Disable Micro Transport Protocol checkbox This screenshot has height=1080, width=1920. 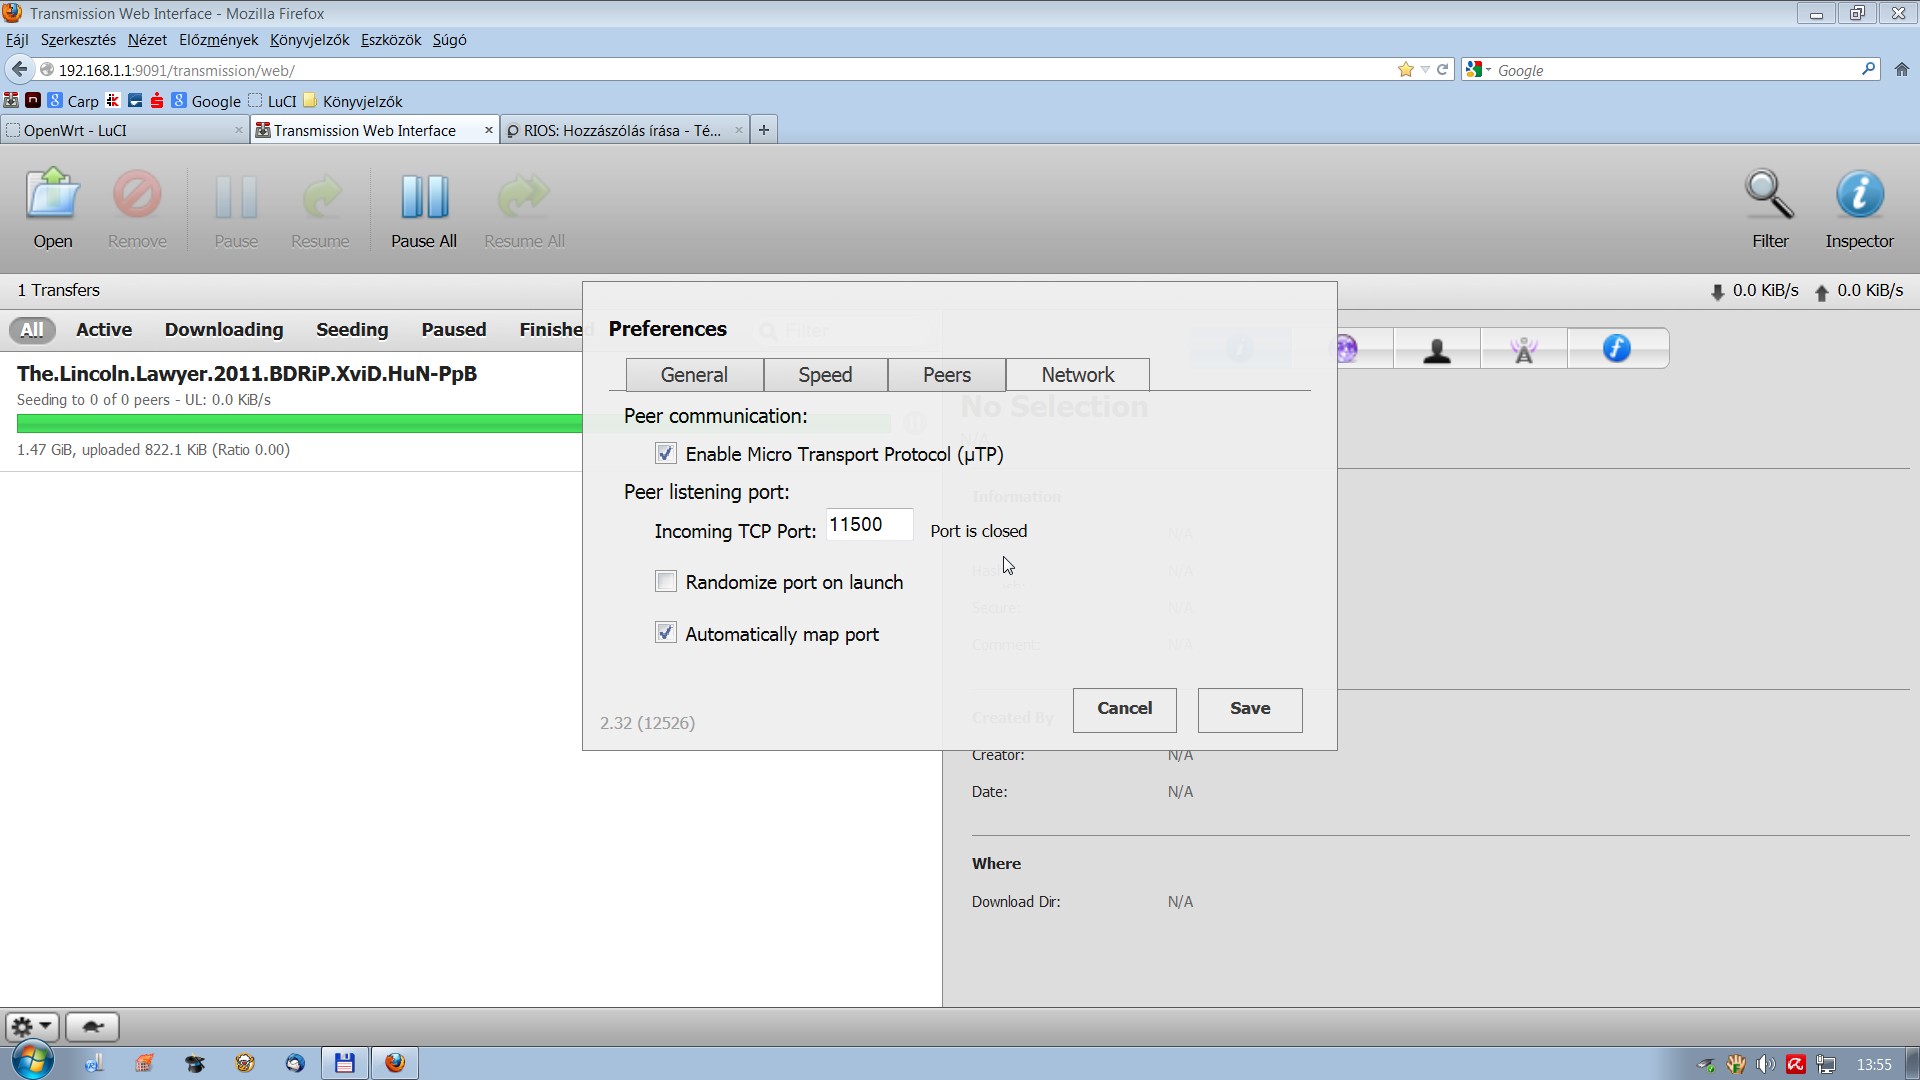pyautogui.click(x=666, y=454)
